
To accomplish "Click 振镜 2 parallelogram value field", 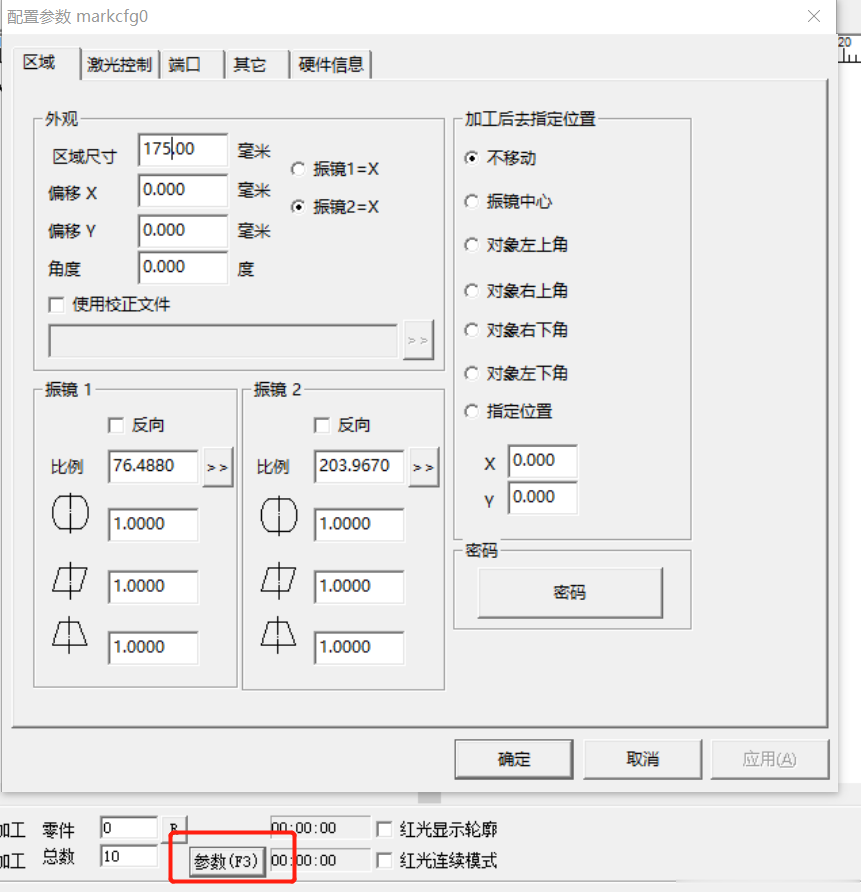I will point(359,587).
